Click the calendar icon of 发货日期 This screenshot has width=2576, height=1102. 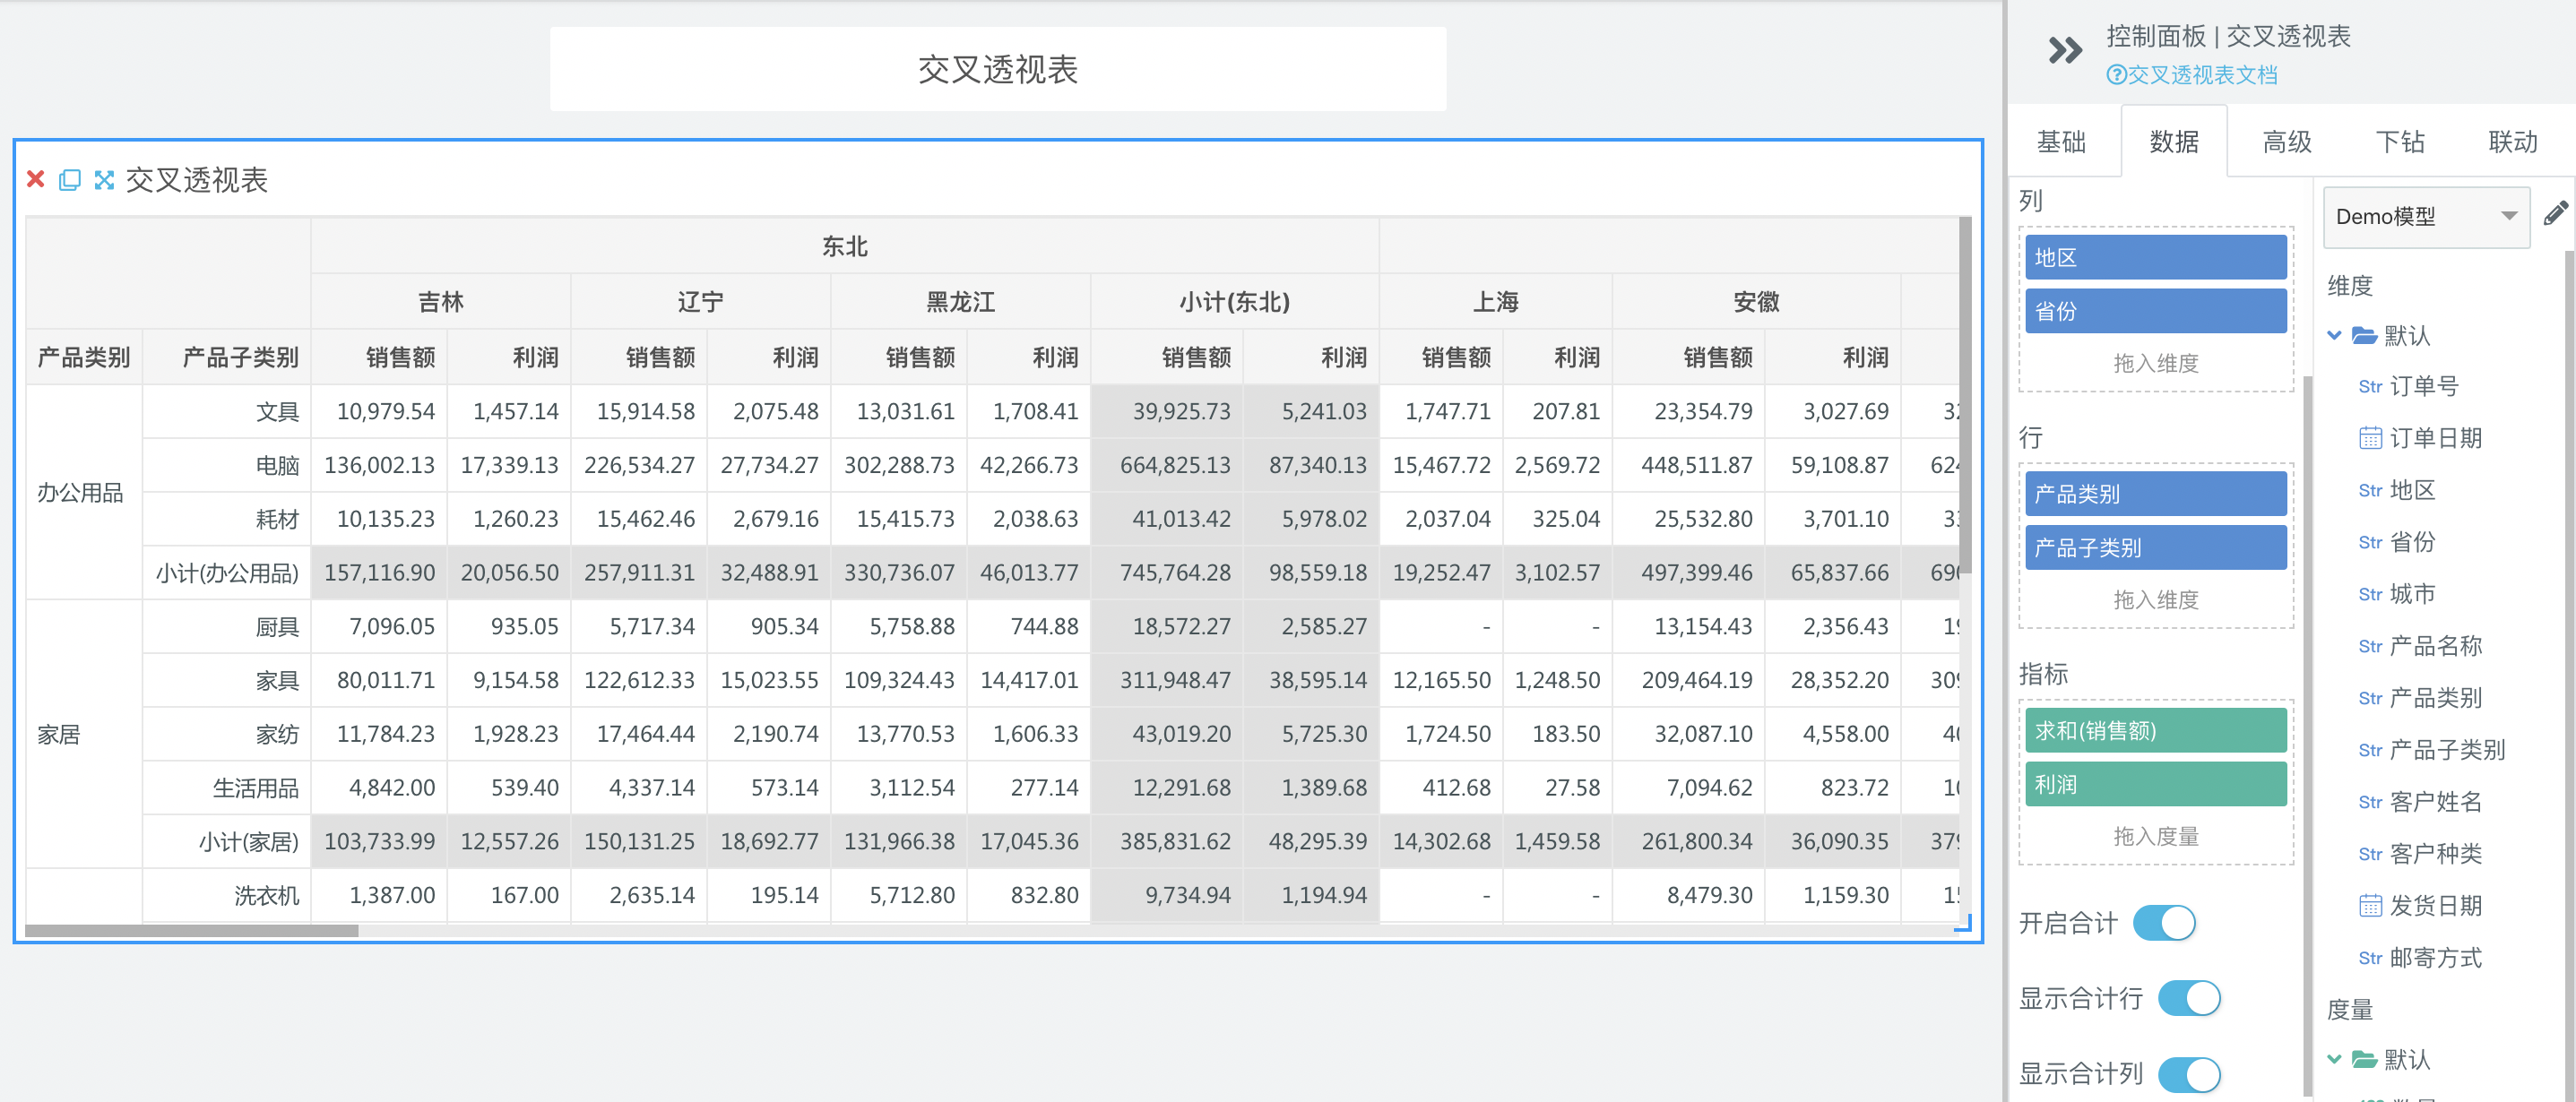(2369, 906)
